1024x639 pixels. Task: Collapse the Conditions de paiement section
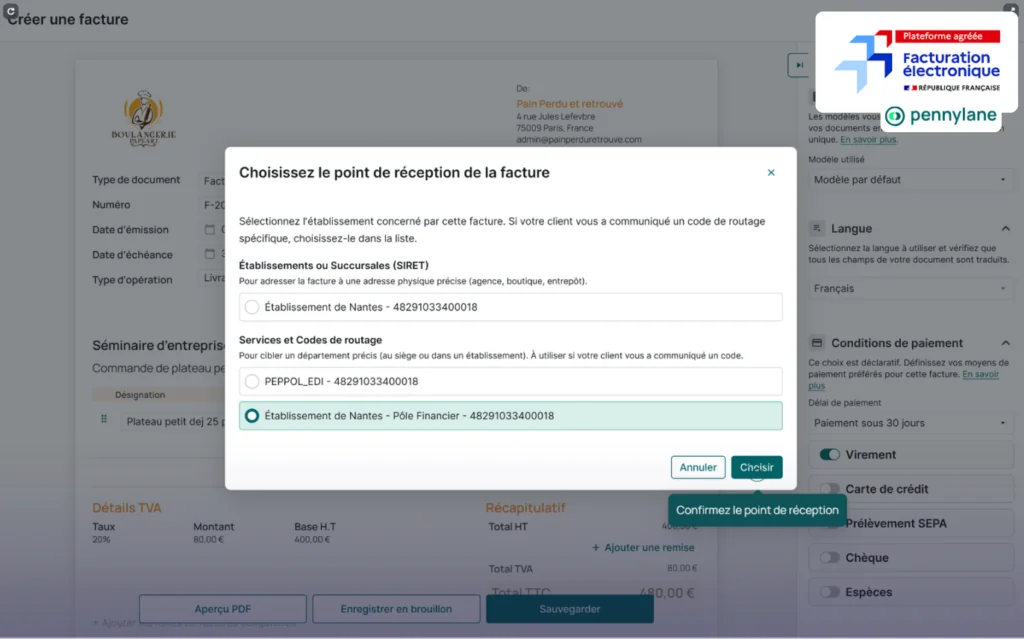point(1005,343)
